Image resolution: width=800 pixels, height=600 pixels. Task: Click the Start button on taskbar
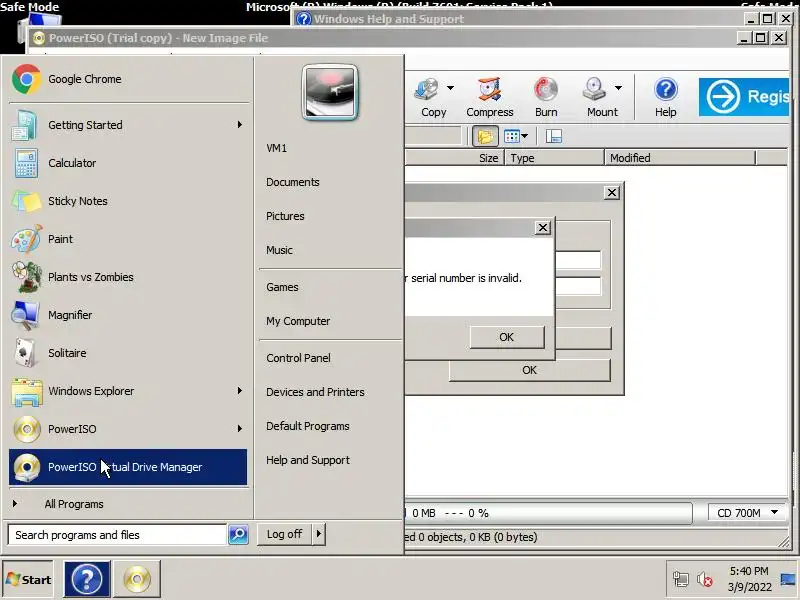point(29,580)
